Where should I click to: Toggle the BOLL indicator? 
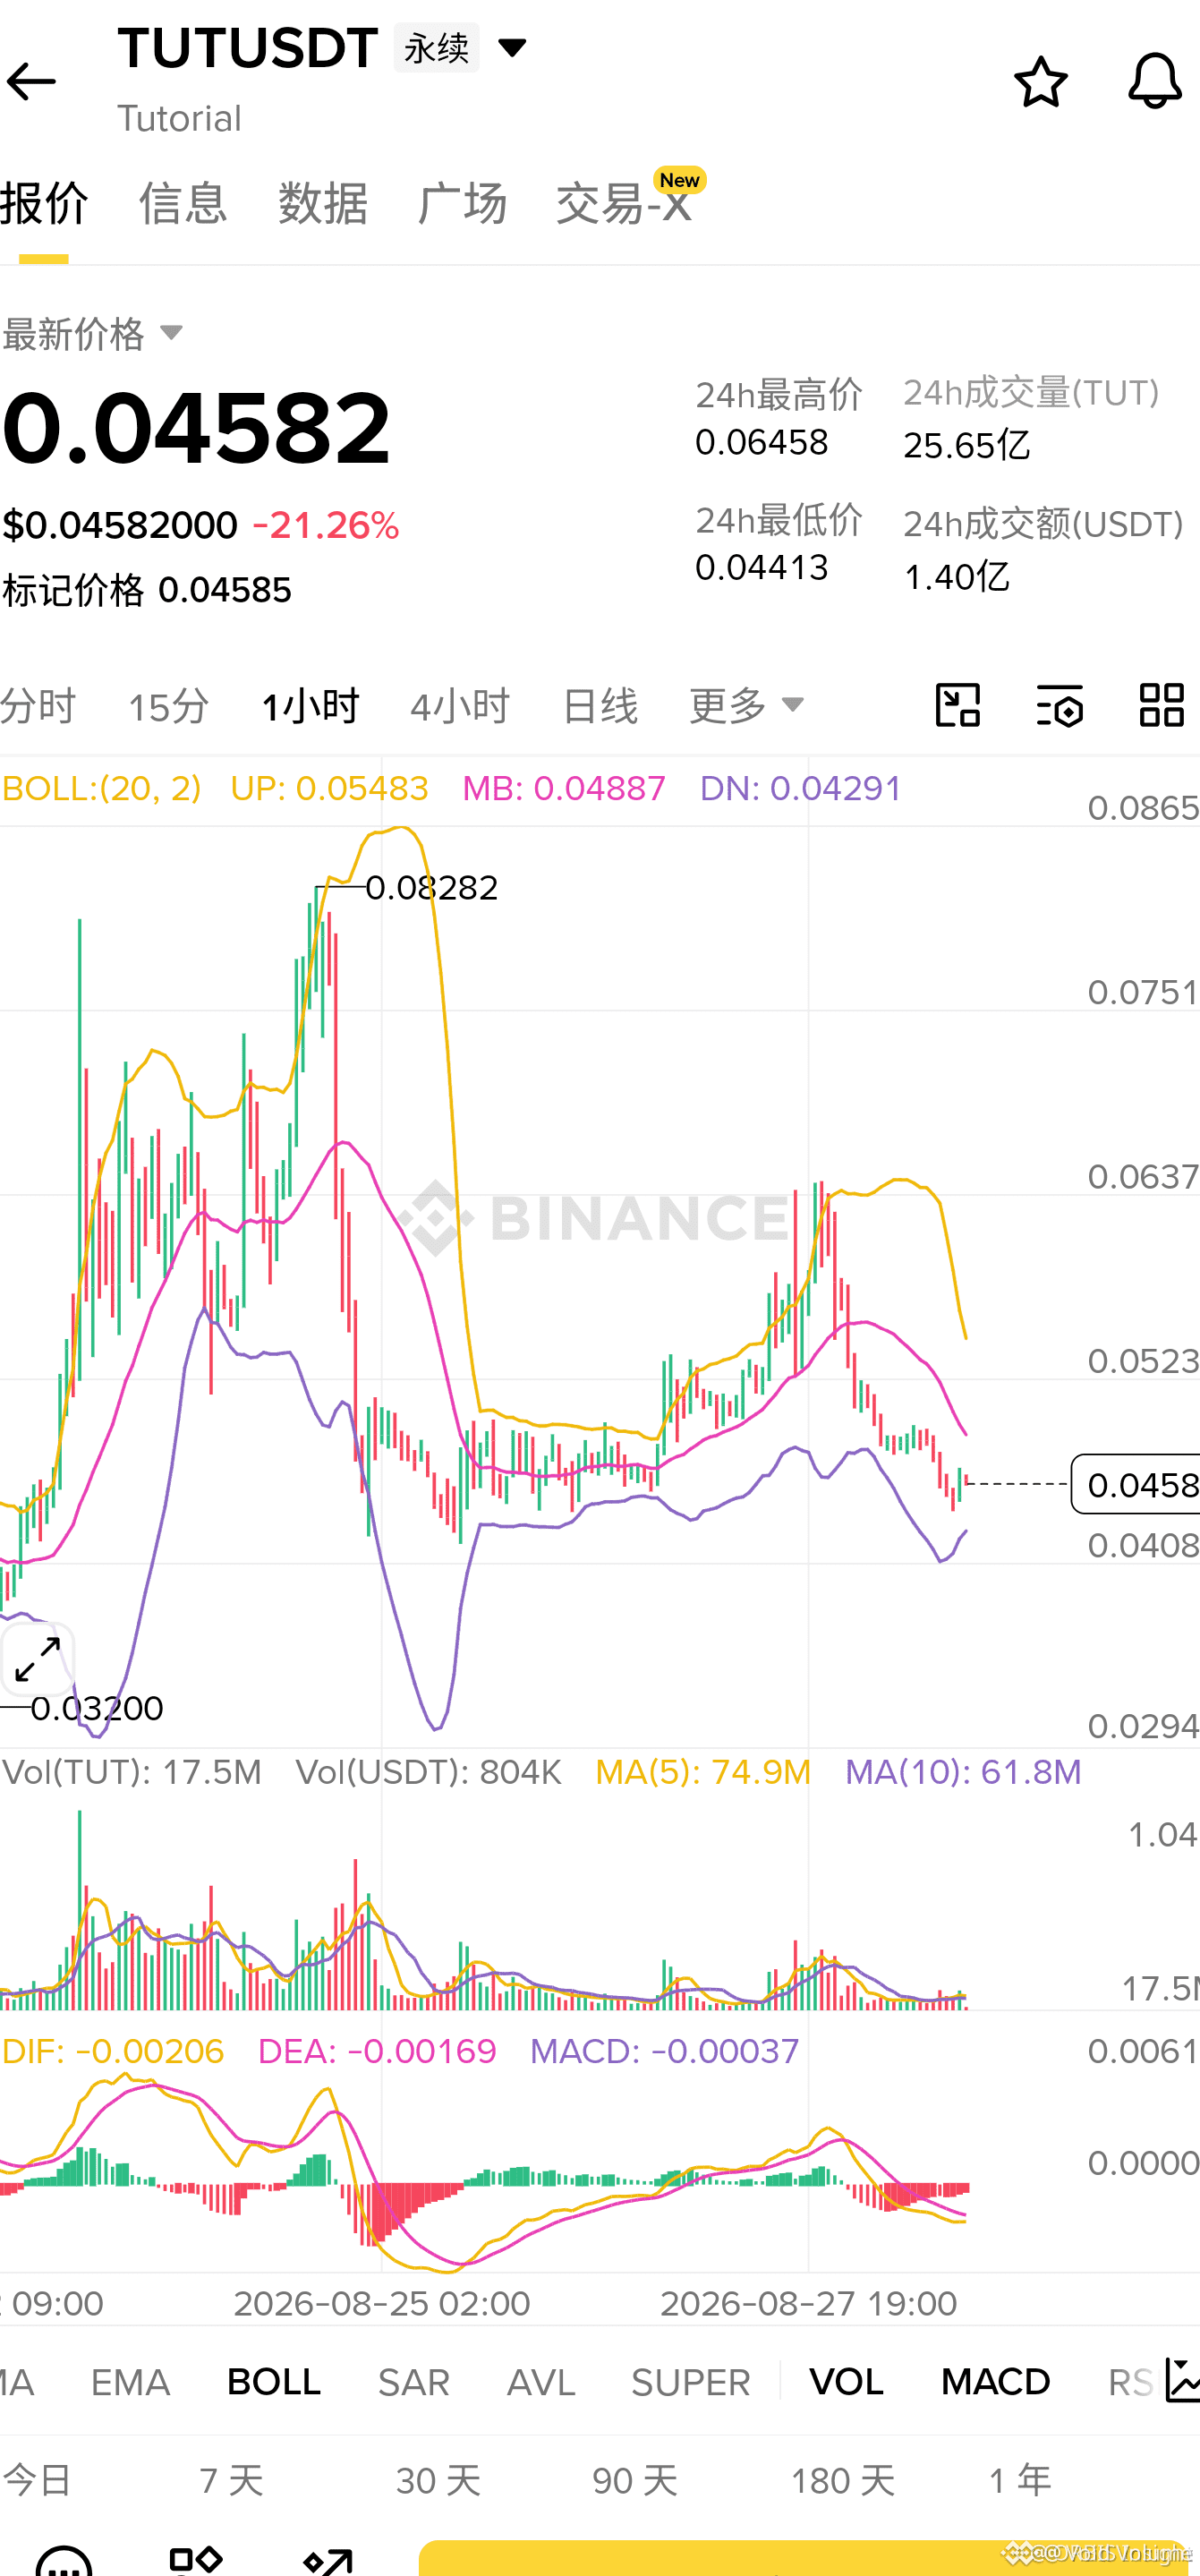tap(274, 2383)
